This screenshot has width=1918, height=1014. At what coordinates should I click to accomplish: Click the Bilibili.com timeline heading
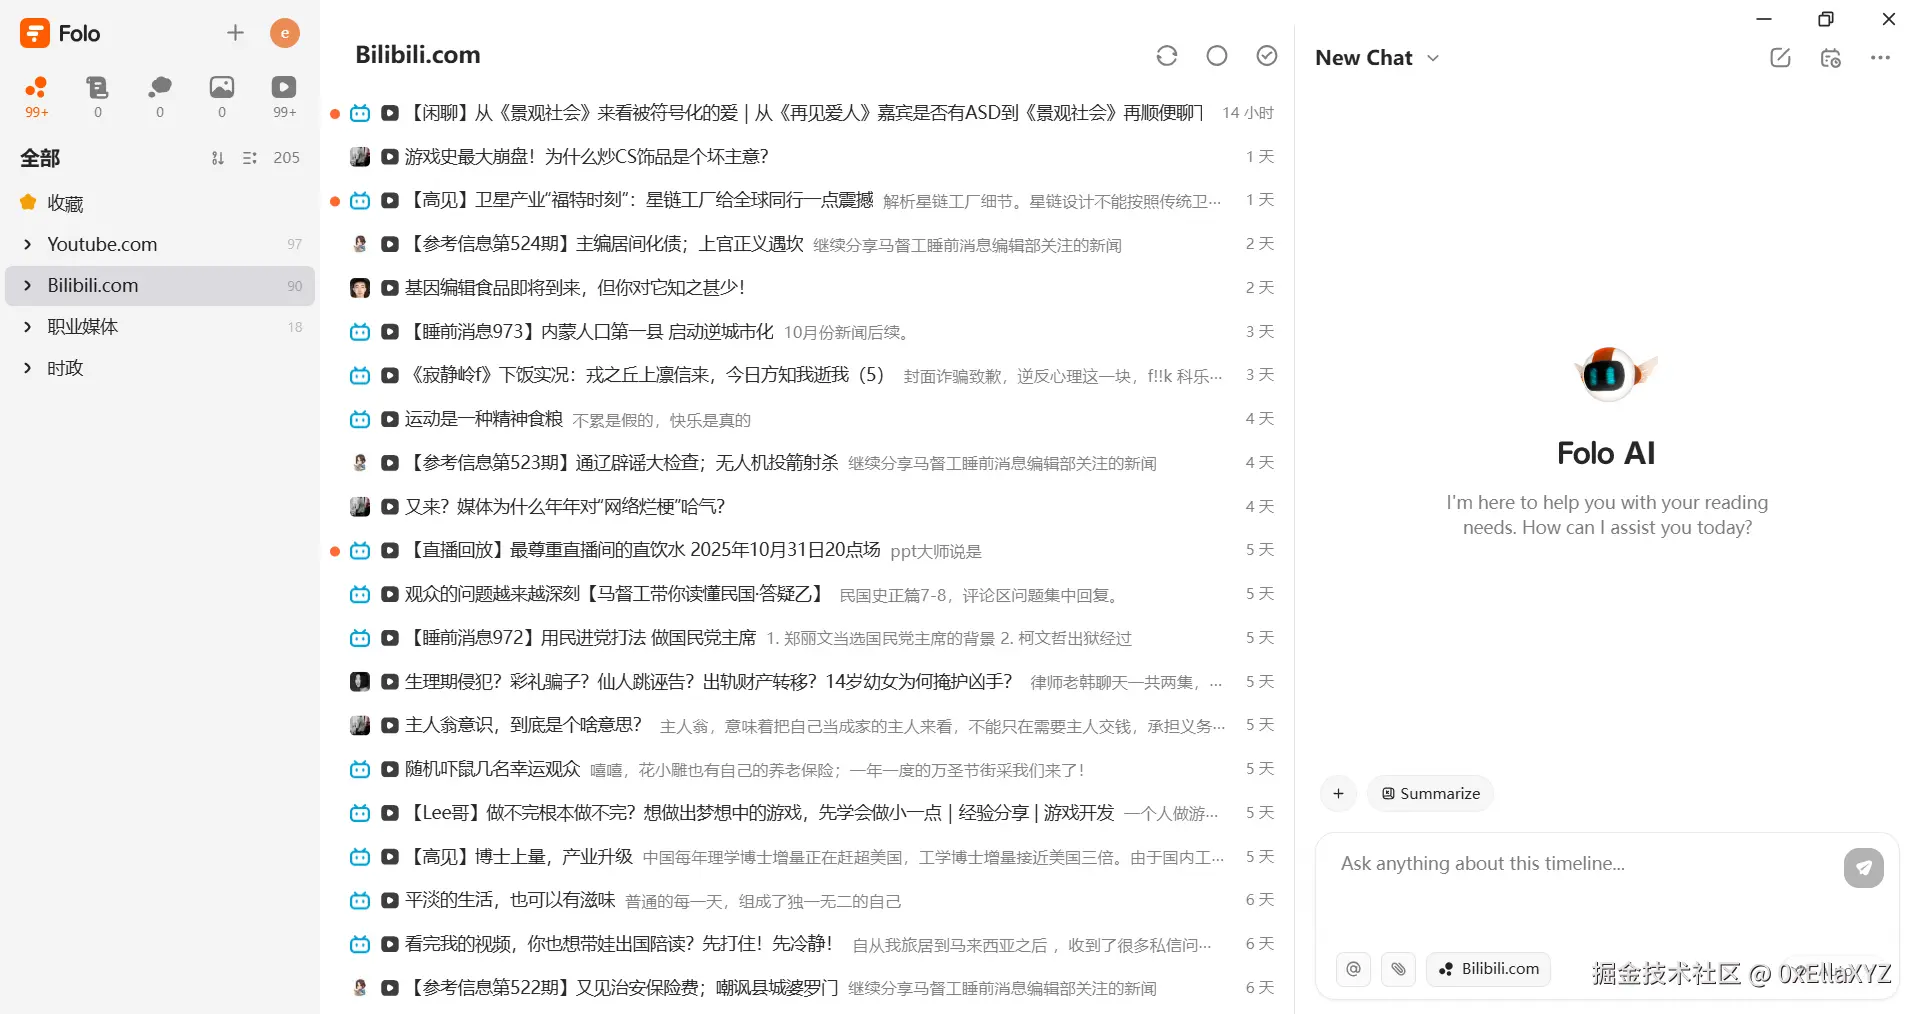pyautogui.click(x=418, y=55)
